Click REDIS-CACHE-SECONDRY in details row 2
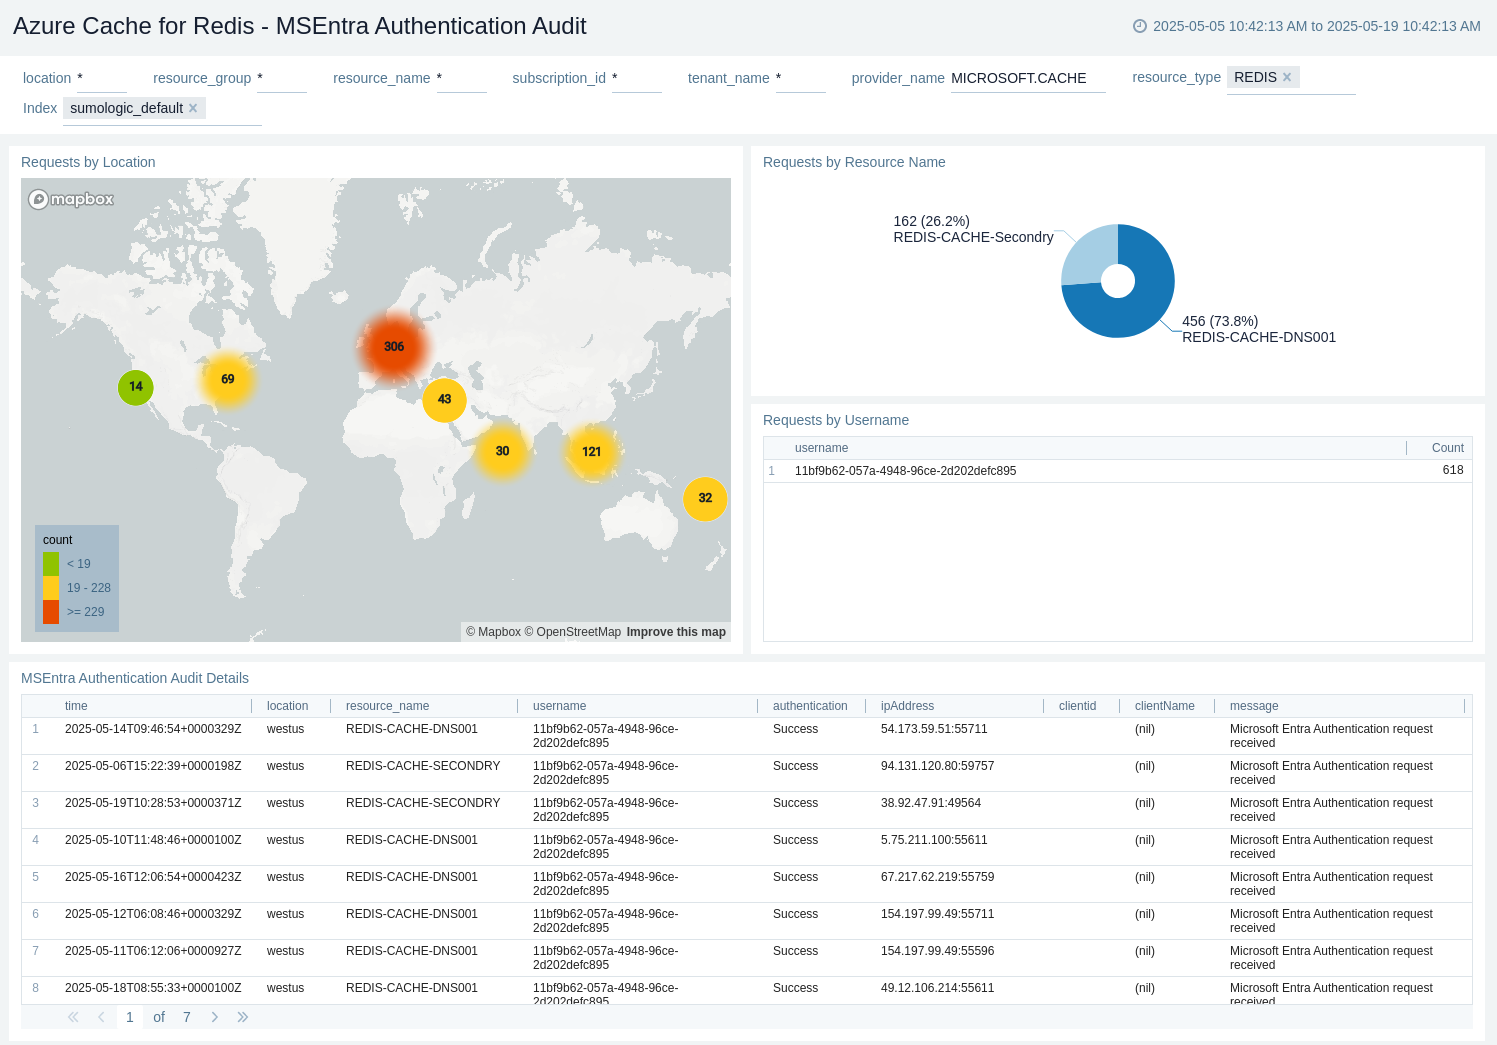The width and height of the screenshot is (1497, 1045). (423, 766)
